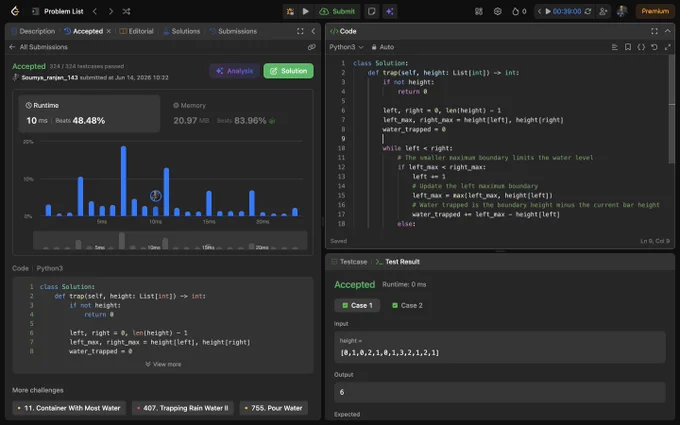Click the Output value 6 box

[500, 392]
